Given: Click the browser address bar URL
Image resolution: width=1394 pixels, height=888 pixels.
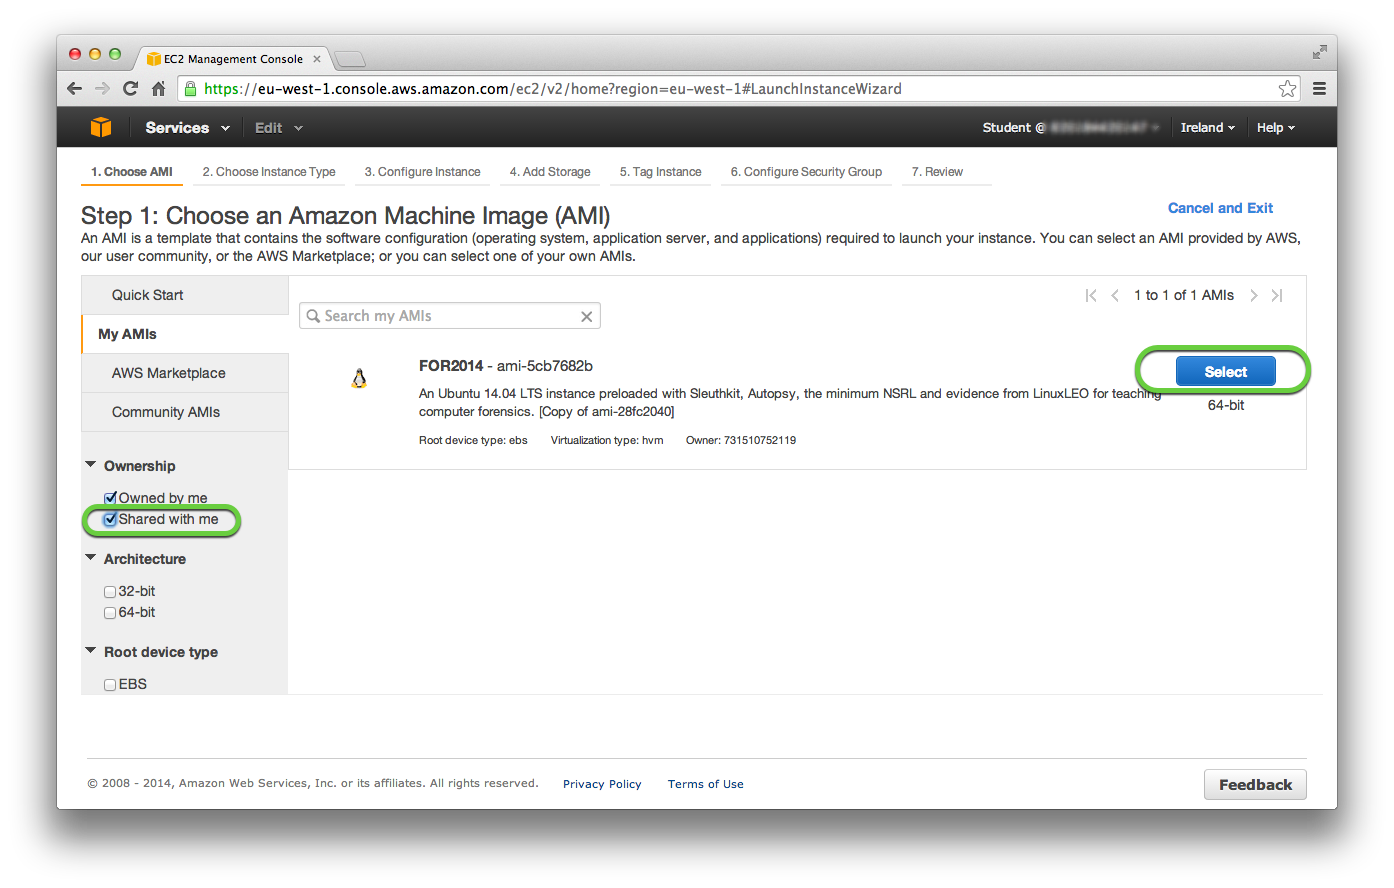Looking at the screenshot, I should (553, 89).
